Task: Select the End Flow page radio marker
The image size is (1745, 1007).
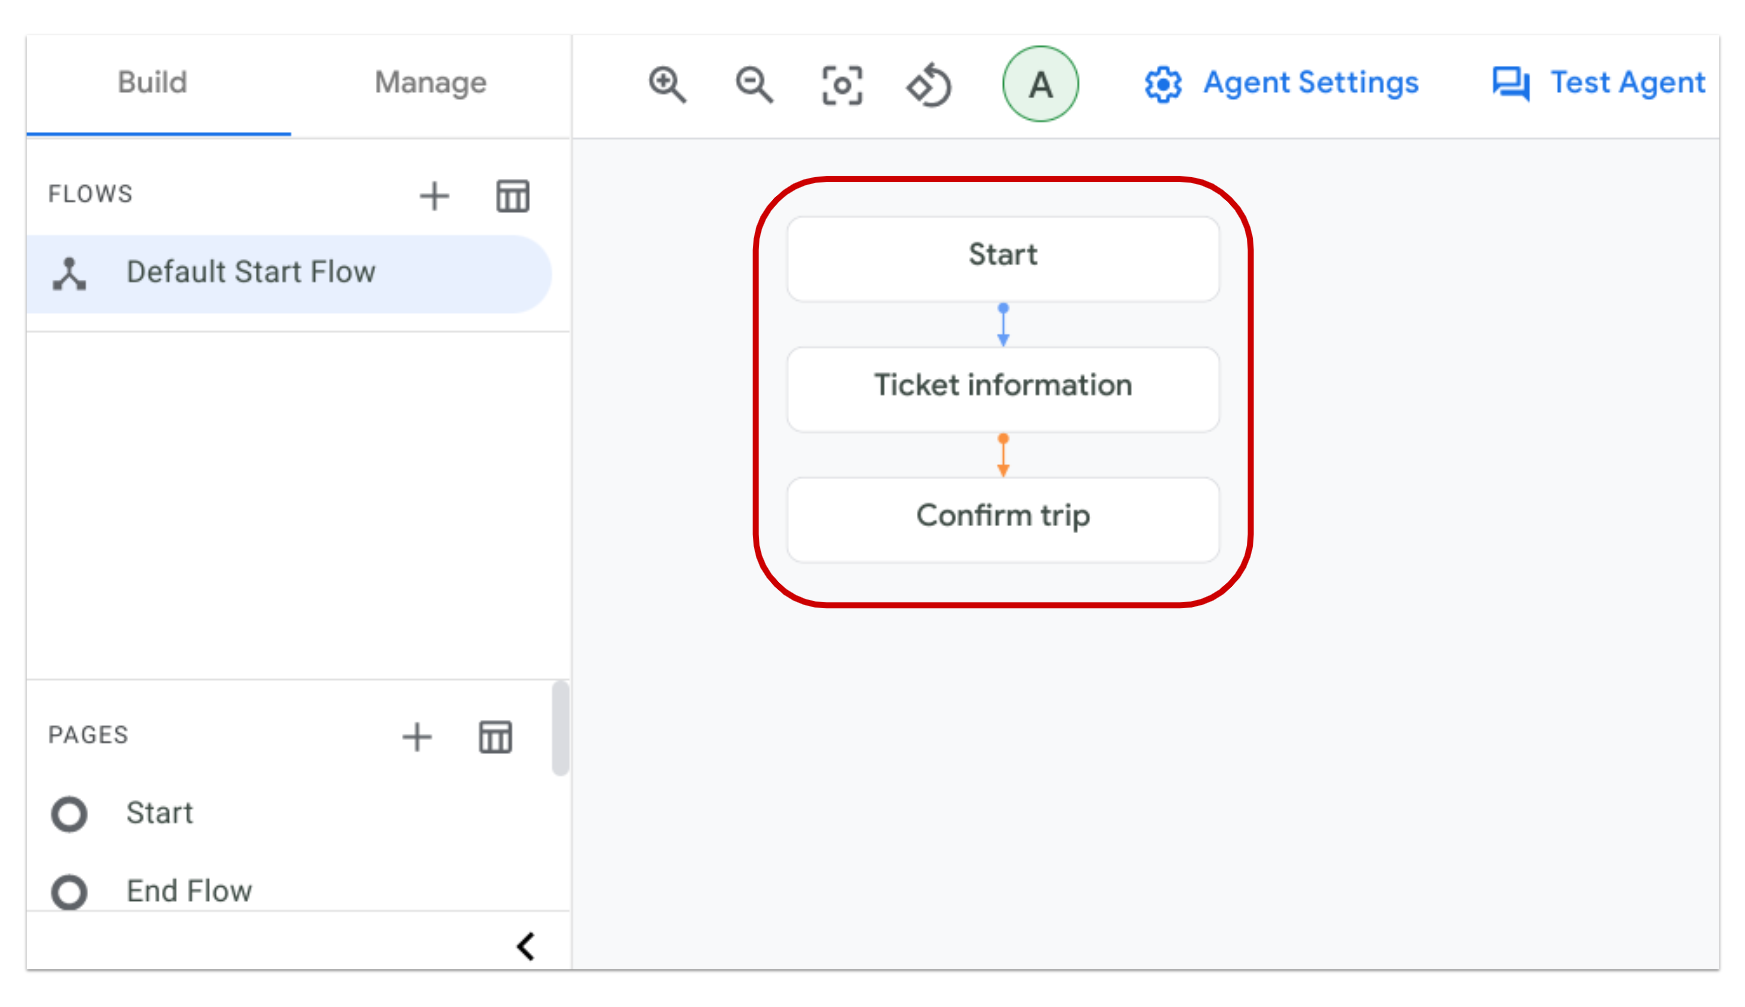Action: coord(69,891)
